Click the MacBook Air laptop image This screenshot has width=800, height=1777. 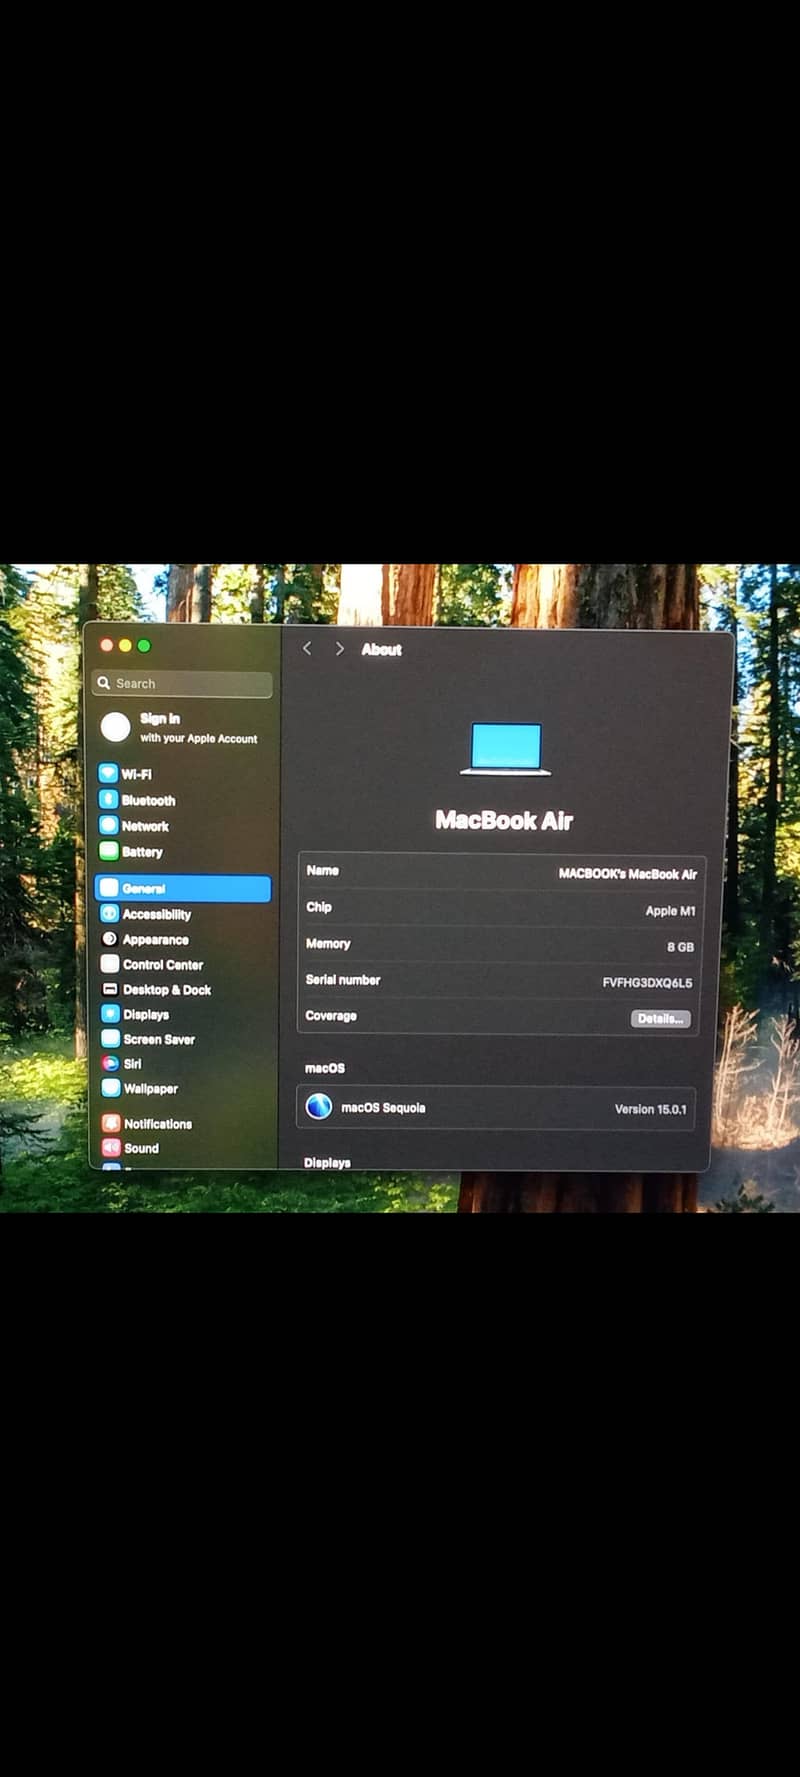pos(506,749)
